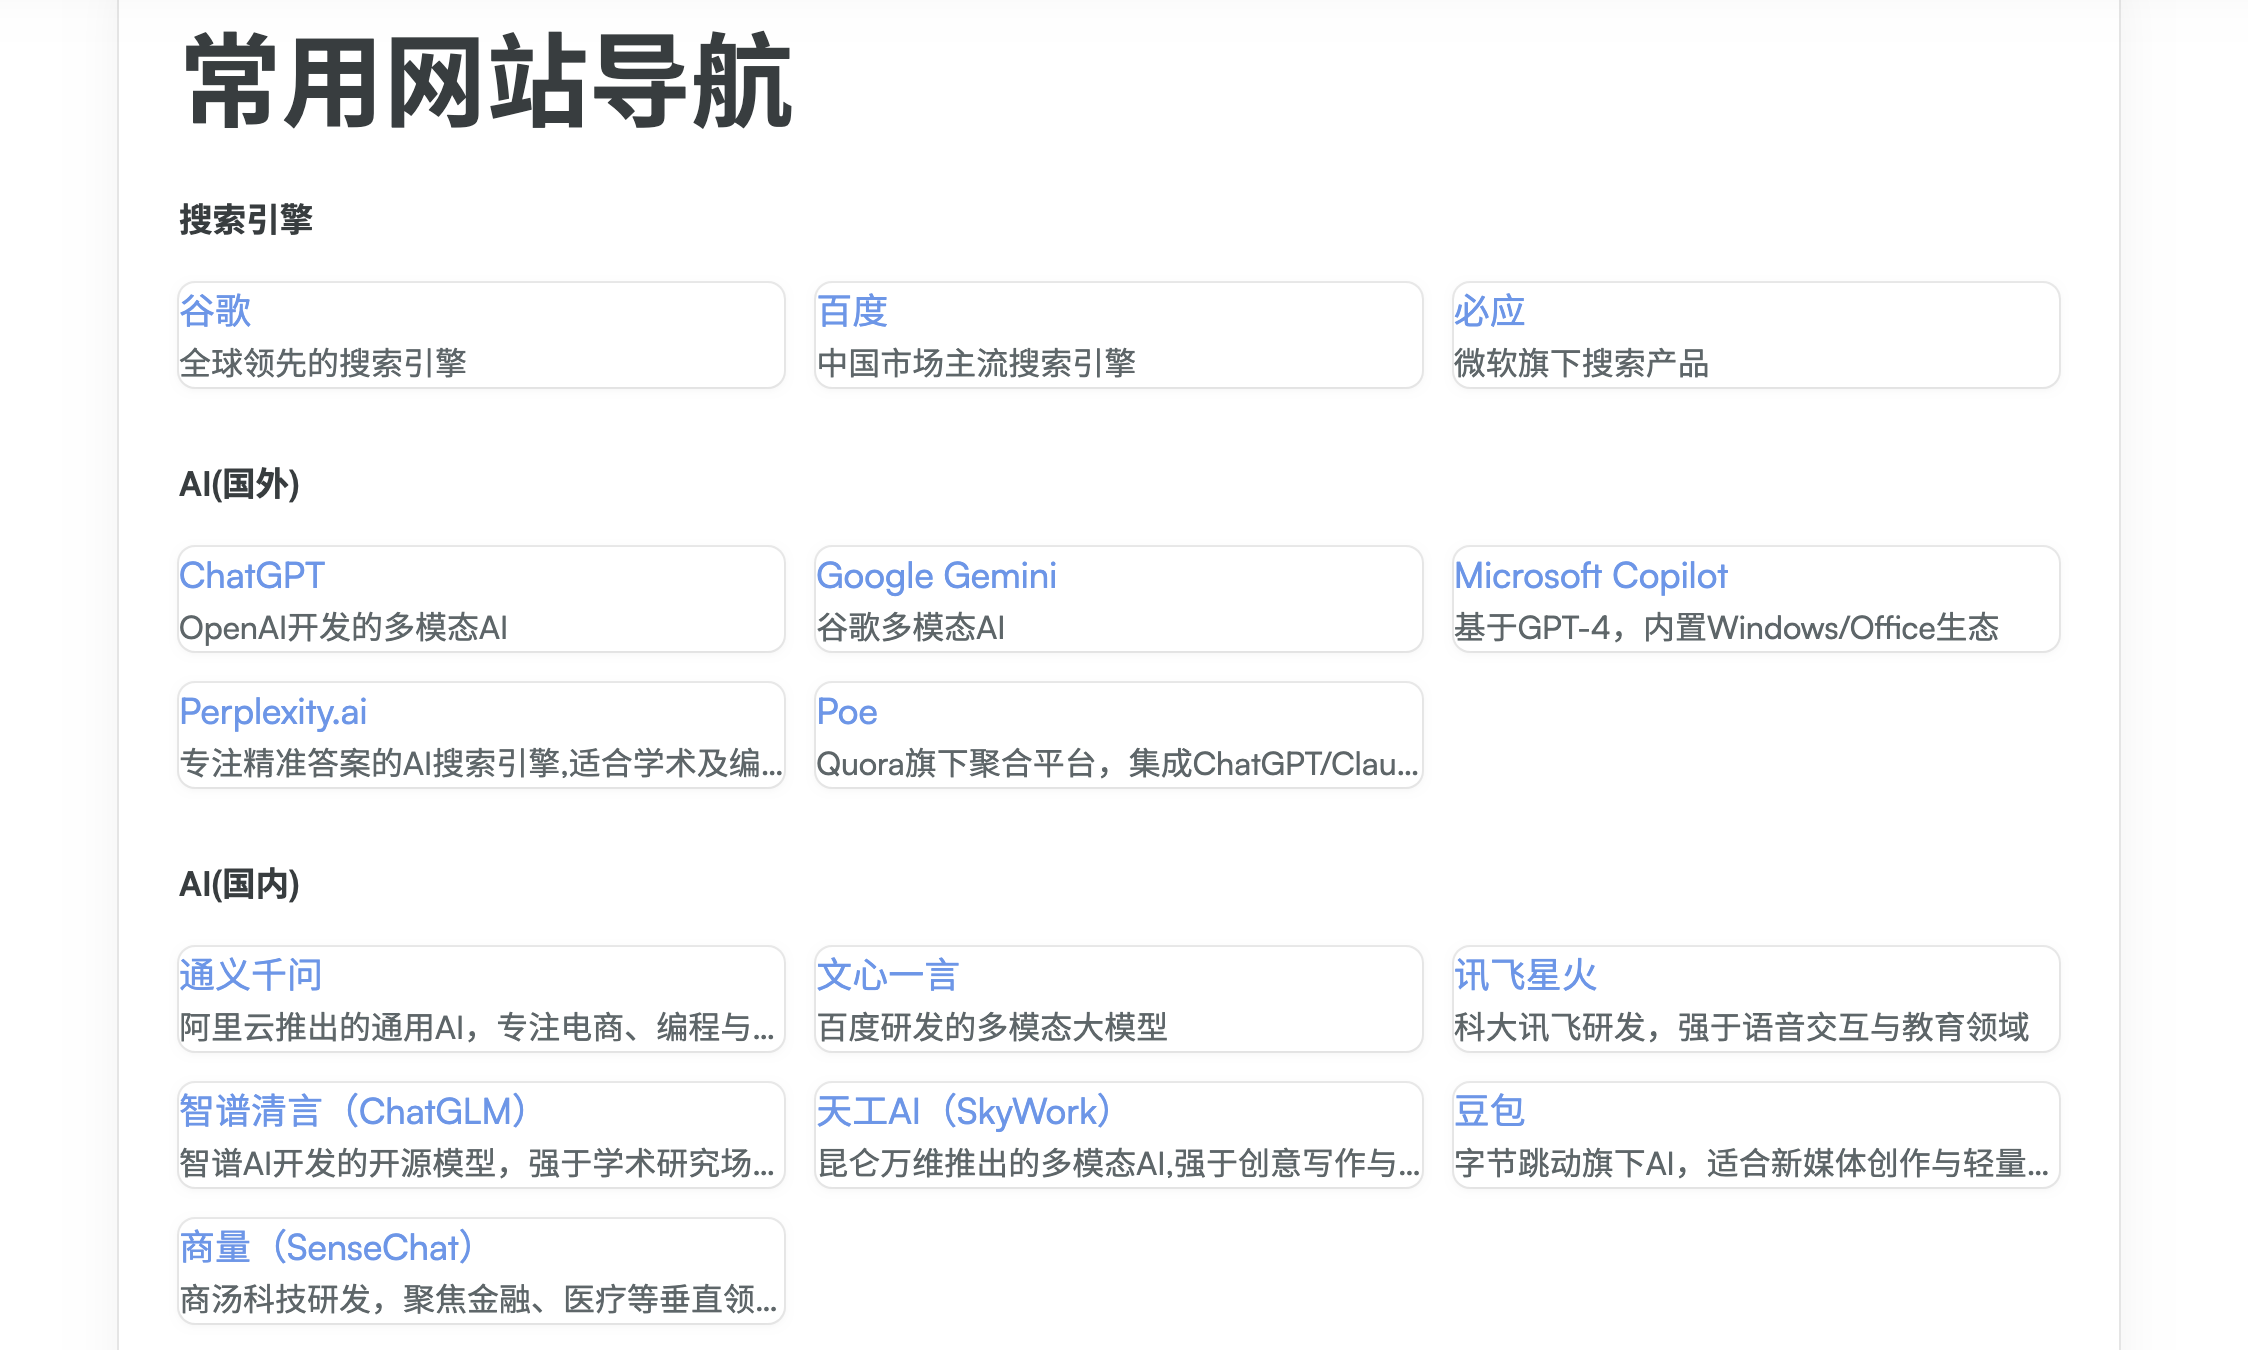This screenshot has width=2248, height=1350.
Task: Visit the 商量 (SenseChat) link
Action: click(x=326, y=1247)
